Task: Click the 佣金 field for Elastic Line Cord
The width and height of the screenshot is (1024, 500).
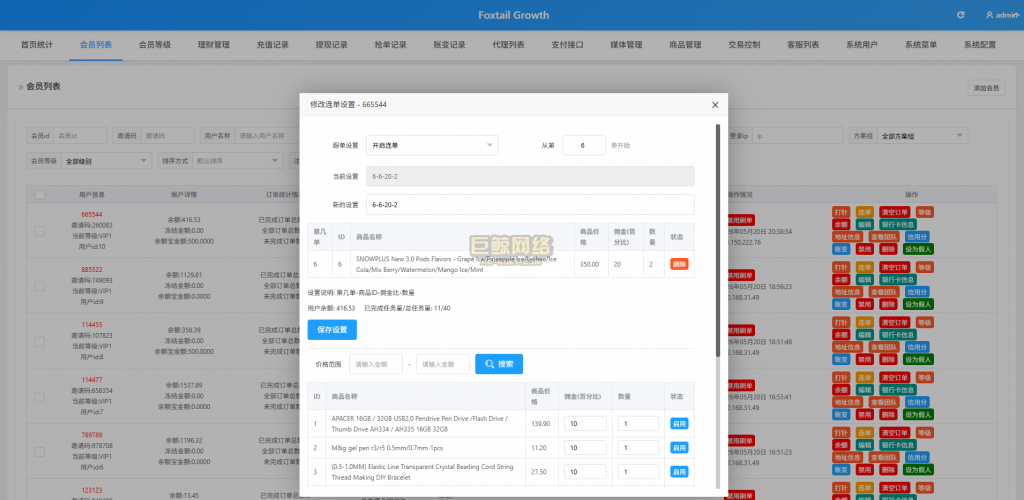Action: click(x=586, y=472)
